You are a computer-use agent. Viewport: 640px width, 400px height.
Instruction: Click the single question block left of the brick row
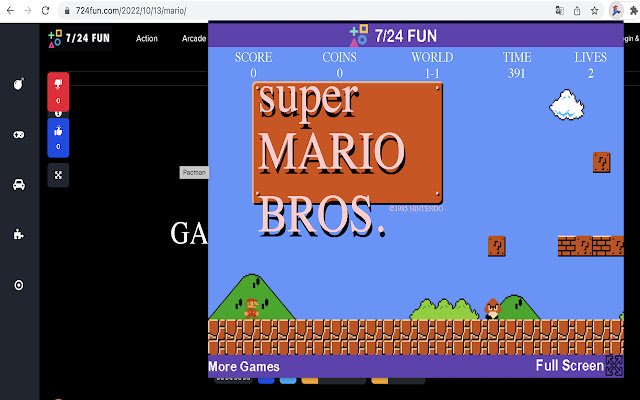(x=497, y=246)
